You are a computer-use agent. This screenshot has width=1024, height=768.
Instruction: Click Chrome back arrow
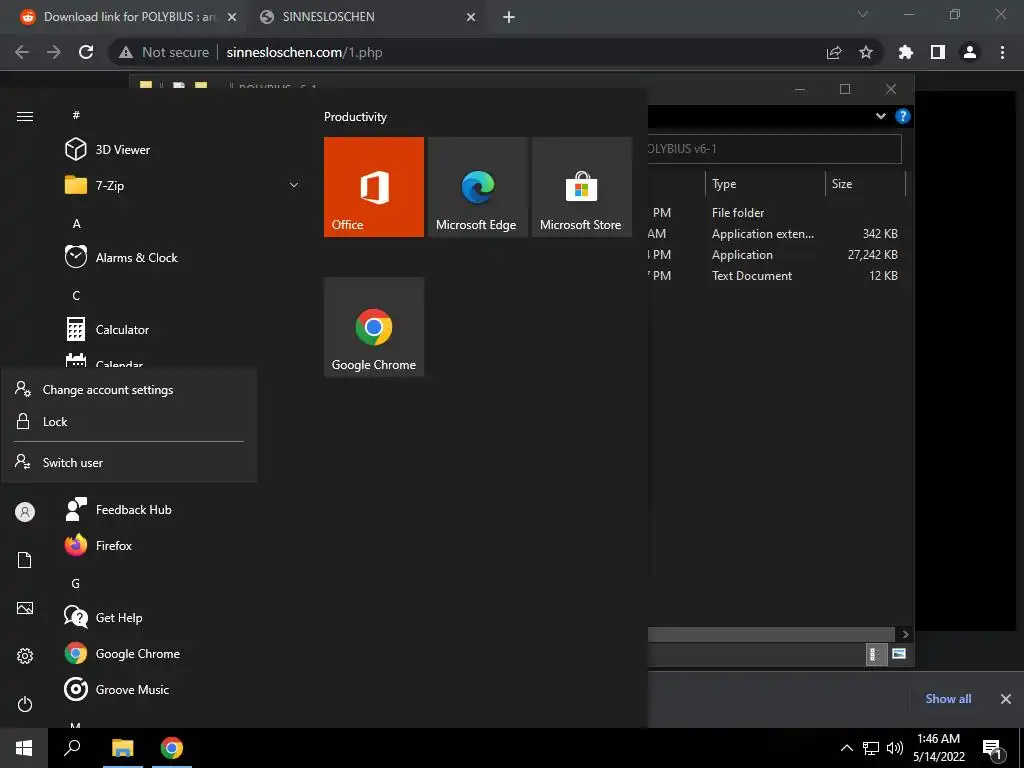click(22, 52)
